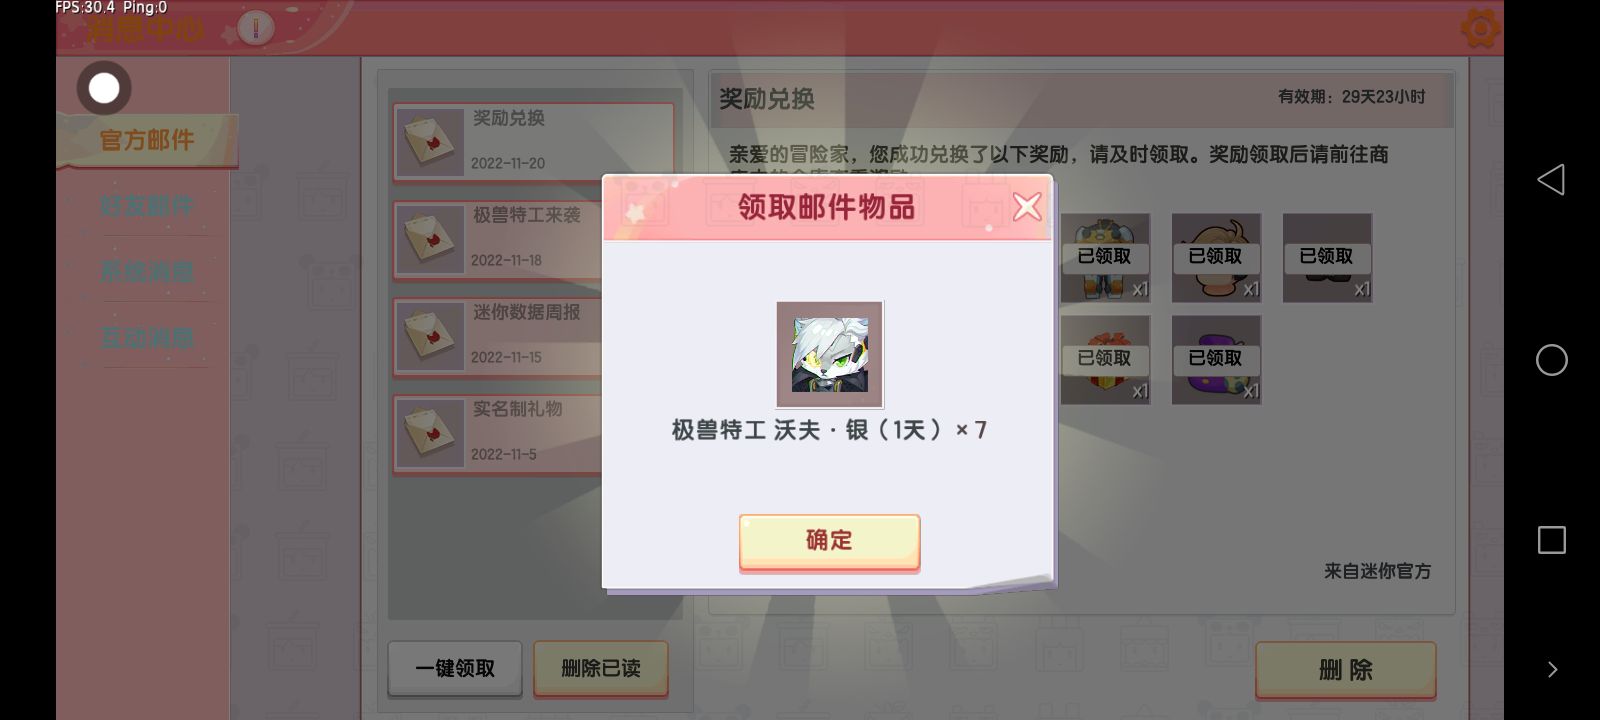Tap the Android back triangle button

coord(1551,180)
